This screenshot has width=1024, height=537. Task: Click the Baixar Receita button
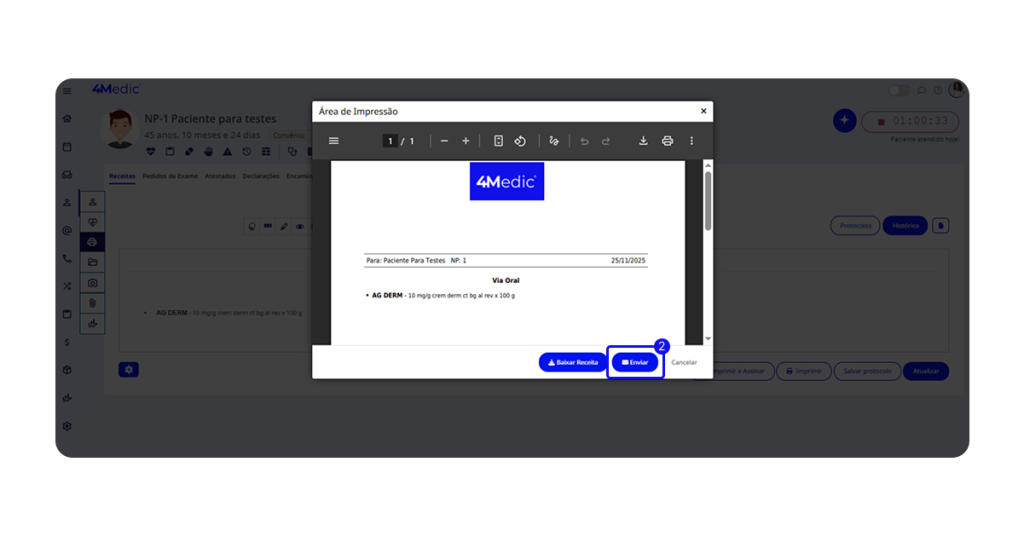[x=573, y=362]
